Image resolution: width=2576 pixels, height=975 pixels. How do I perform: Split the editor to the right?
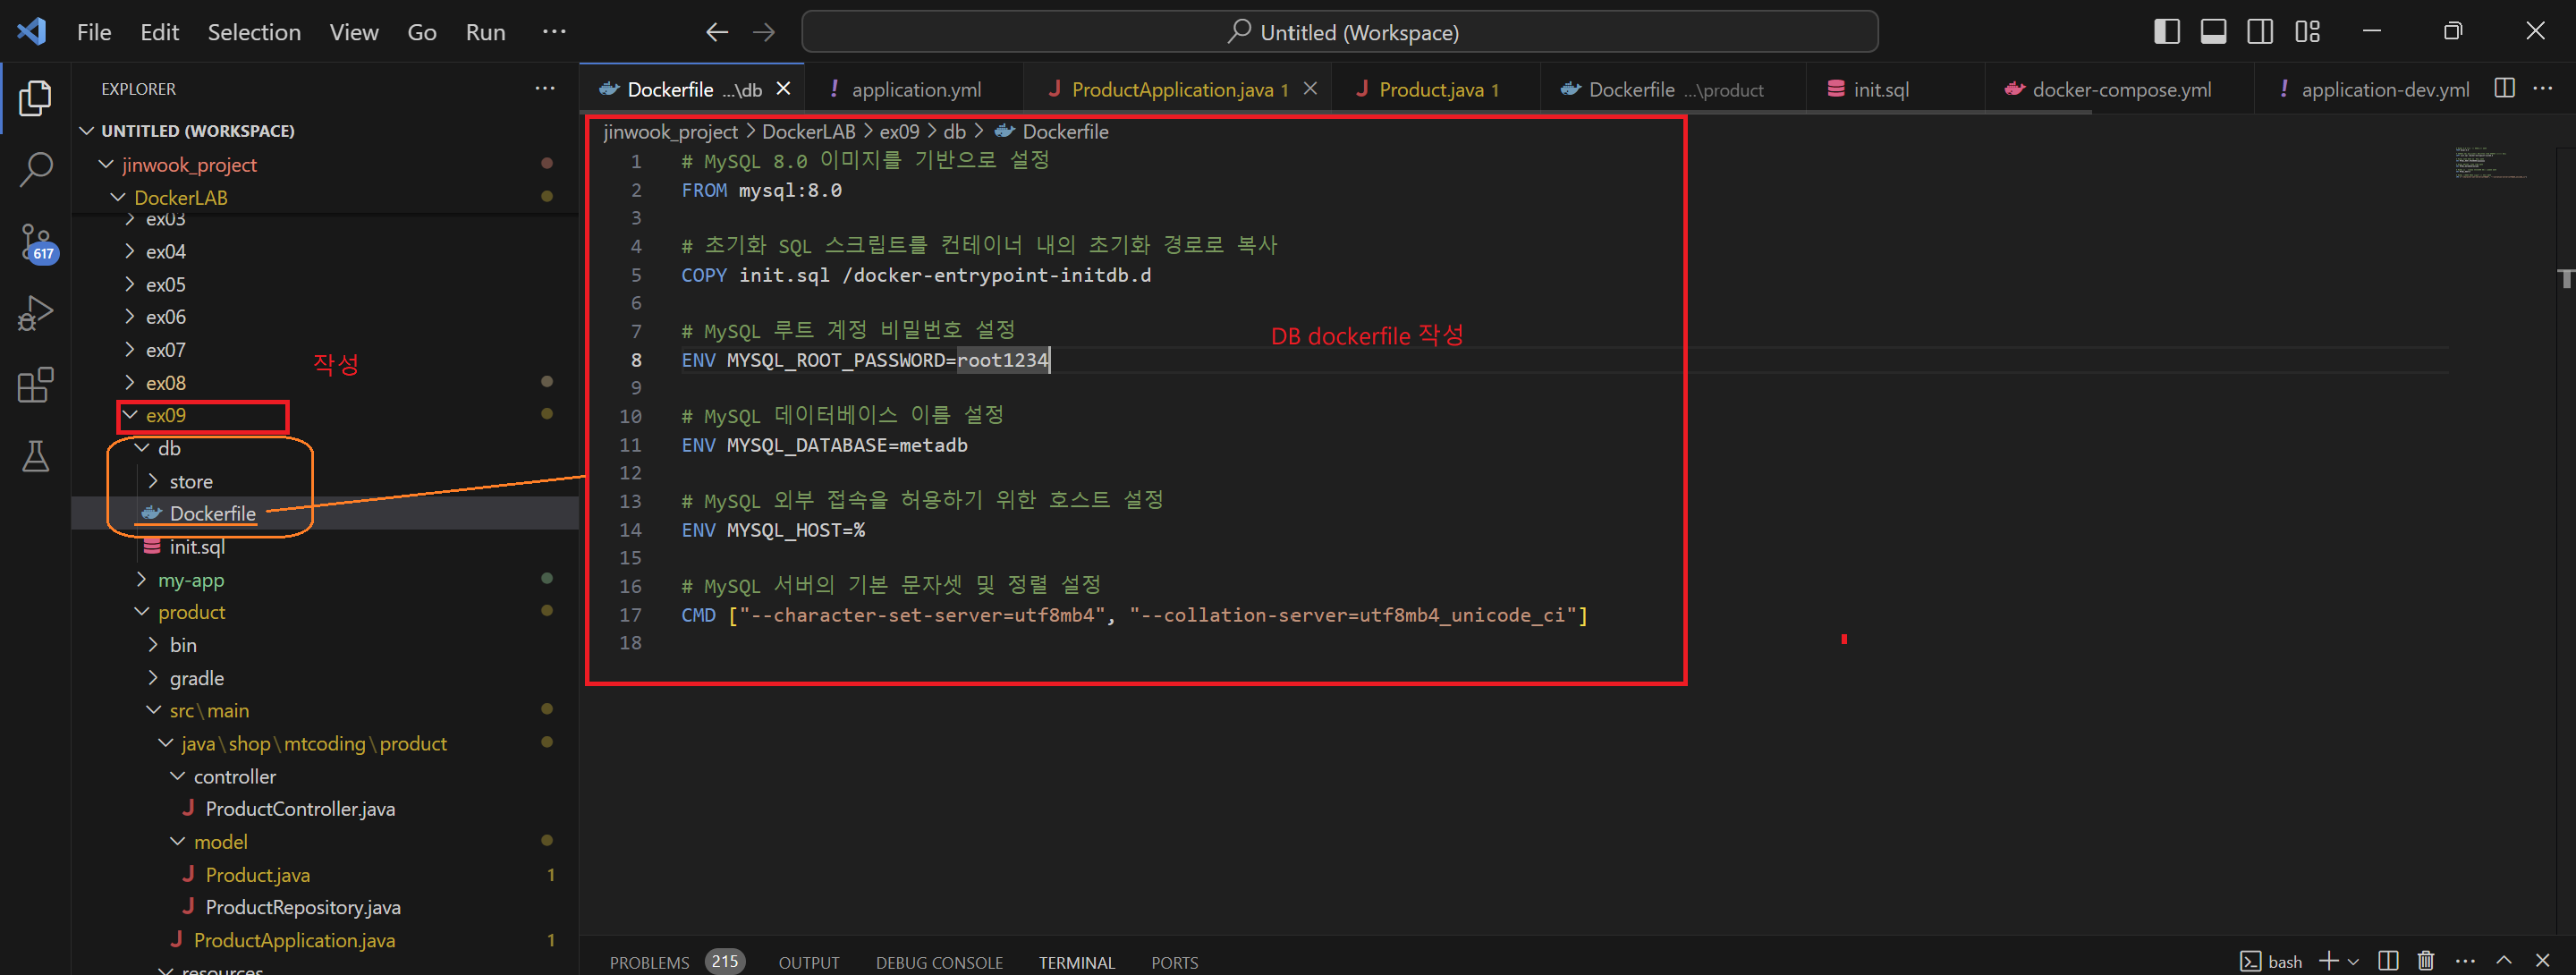pos(2504,89)
